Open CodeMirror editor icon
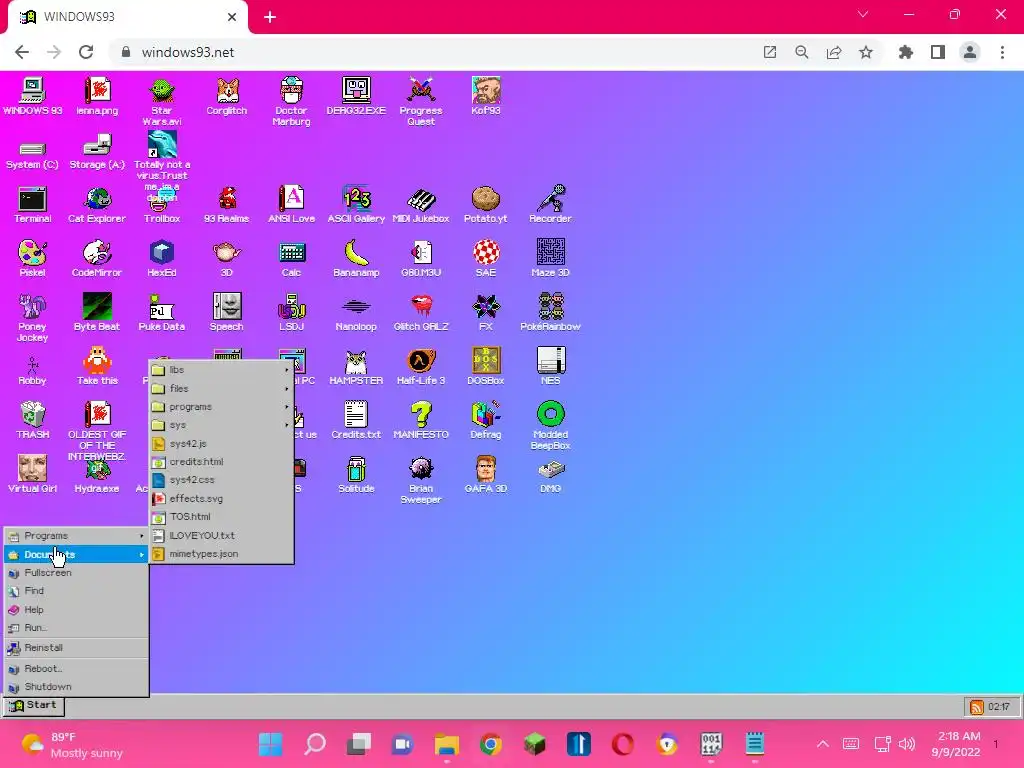 (x=97, y=259)
